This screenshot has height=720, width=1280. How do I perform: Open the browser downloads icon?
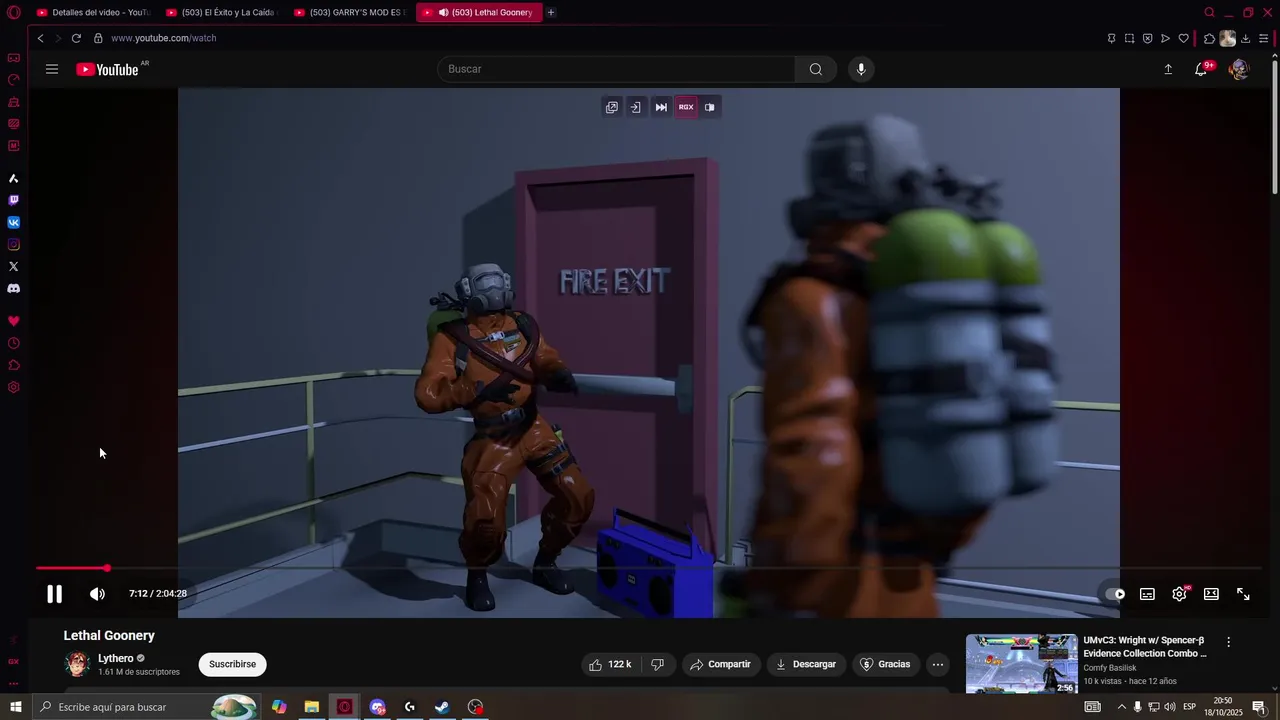[x=1245, y=38]
